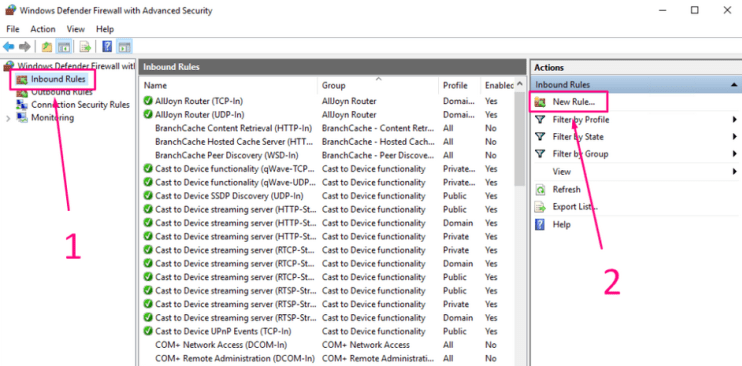Image resolution: width=742 pixels, height=366 pixels.
Task: Open the View submenu arrow in Actions
Action: (x=734, y=171)
